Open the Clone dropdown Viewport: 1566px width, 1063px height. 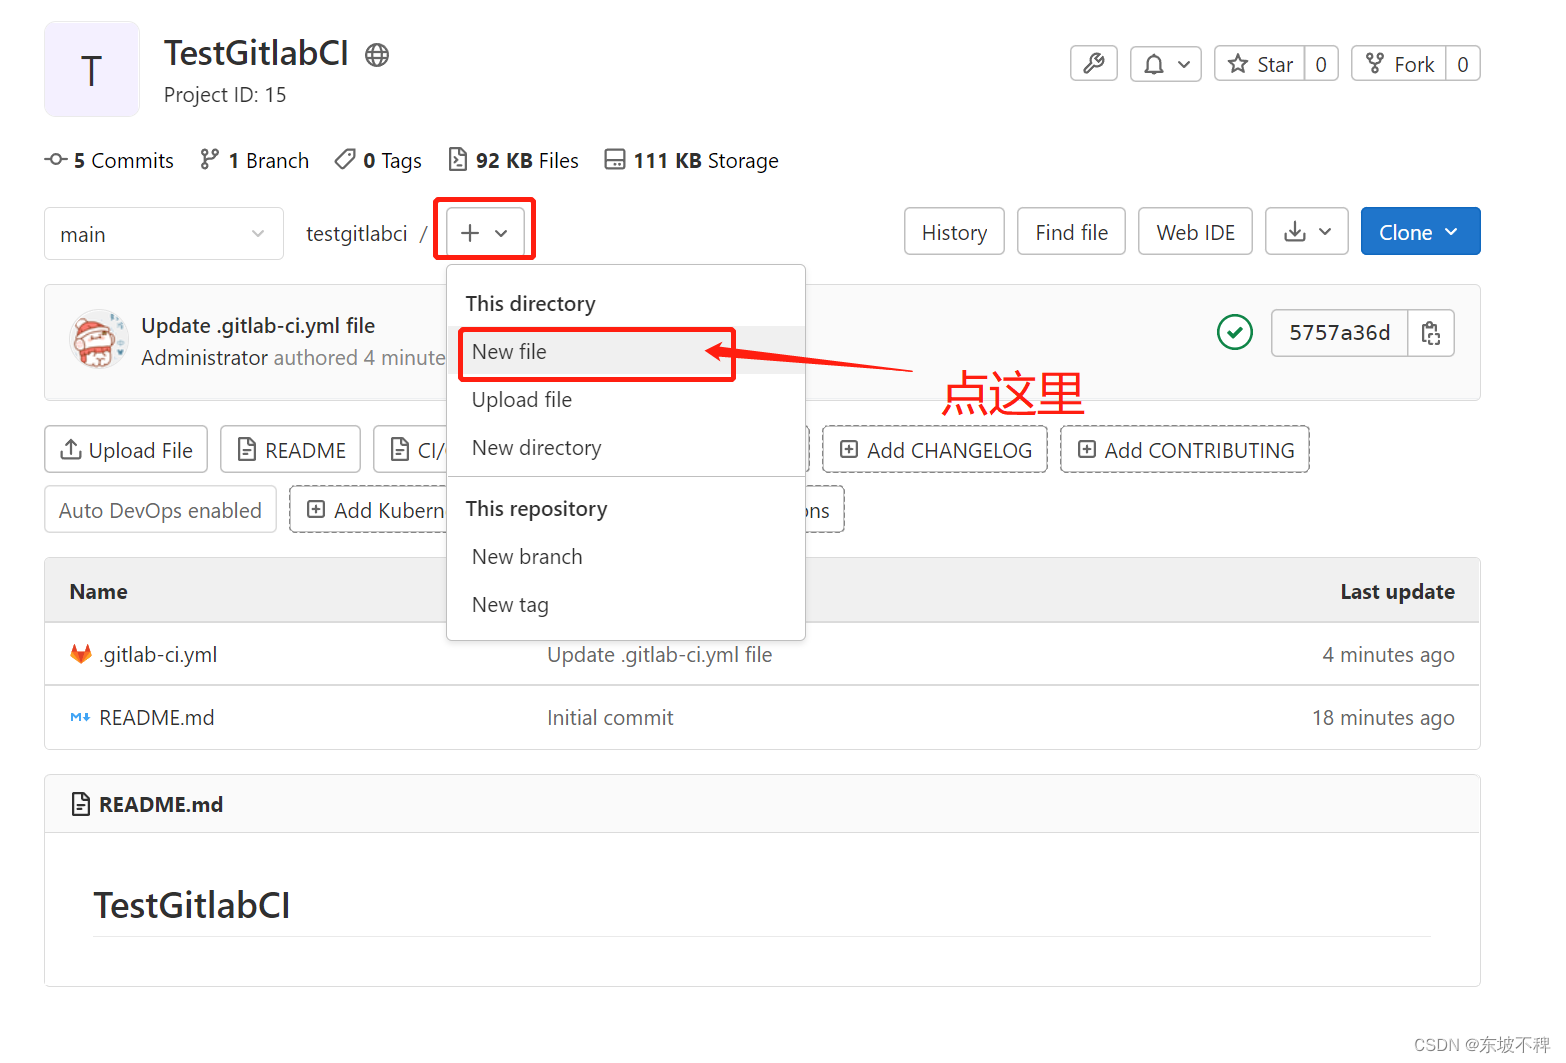(1420, 232)
